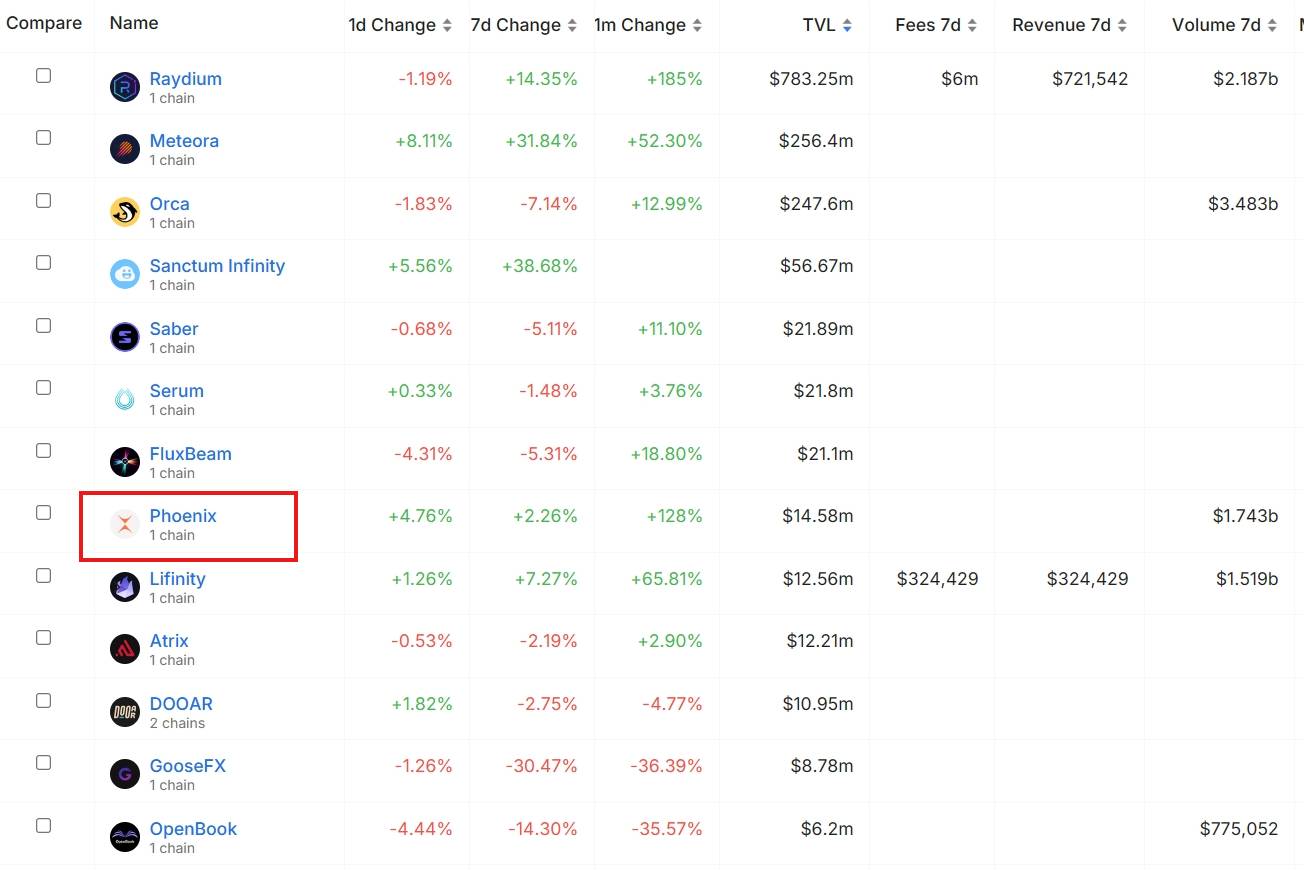Screen dimensions: 1304x870
Task: Open the Sanctum Infinity link
Action: point(217,266)
